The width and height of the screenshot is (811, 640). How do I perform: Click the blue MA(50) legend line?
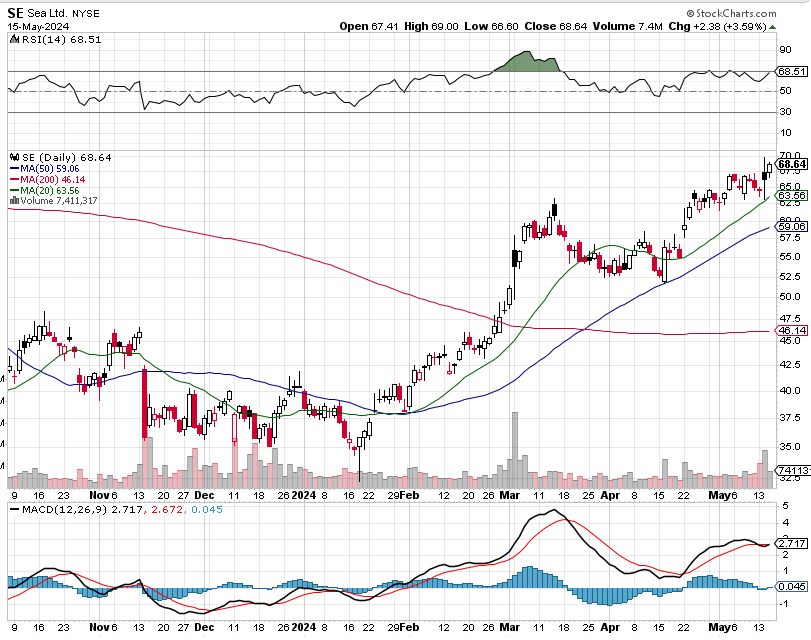click(13, 169)
